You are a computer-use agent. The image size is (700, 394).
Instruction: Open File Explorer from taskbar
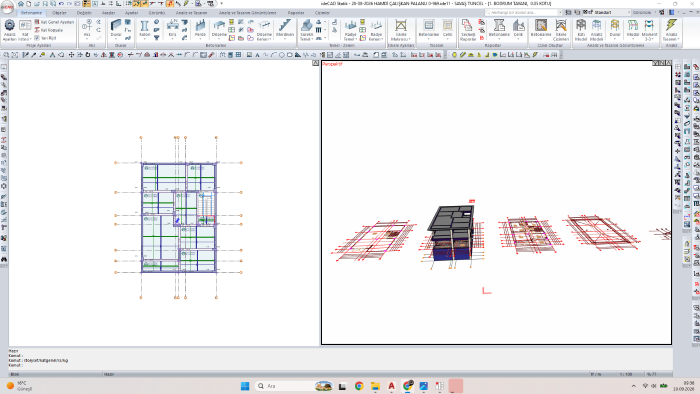click(375, 386)
